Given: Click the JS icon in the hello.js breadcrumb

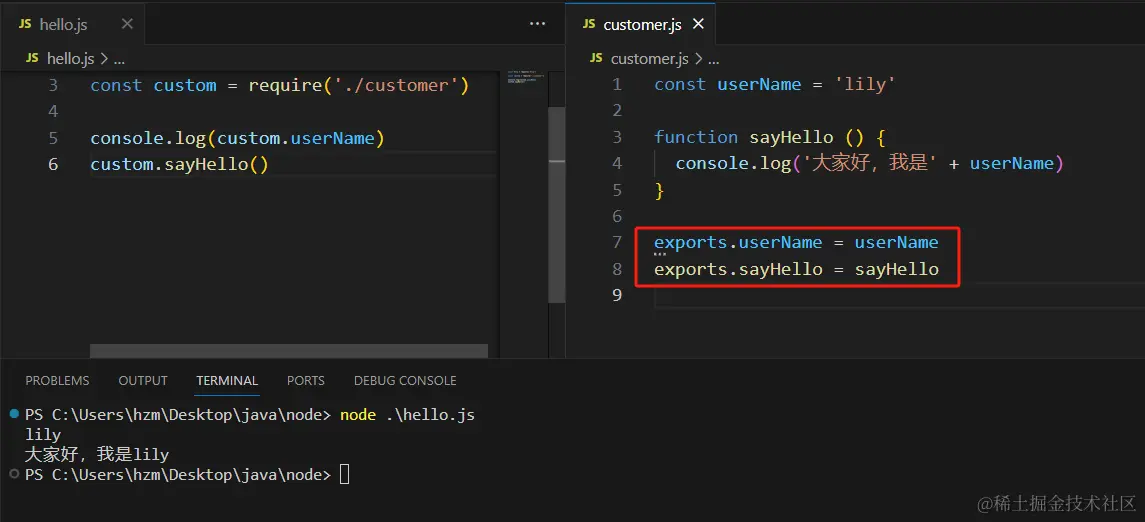Looking at the screenshot, I should [32, 58].
